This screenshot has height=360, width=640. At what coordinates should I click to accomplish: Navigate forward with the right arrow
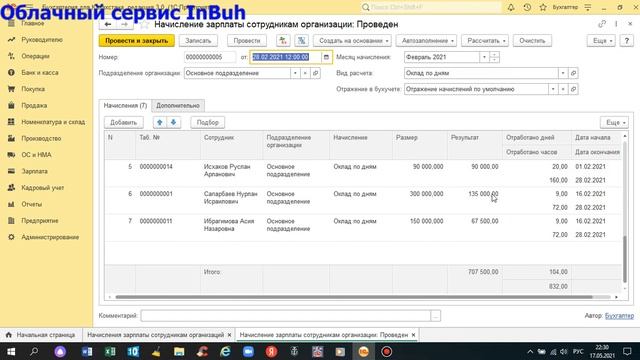point(124,24)
